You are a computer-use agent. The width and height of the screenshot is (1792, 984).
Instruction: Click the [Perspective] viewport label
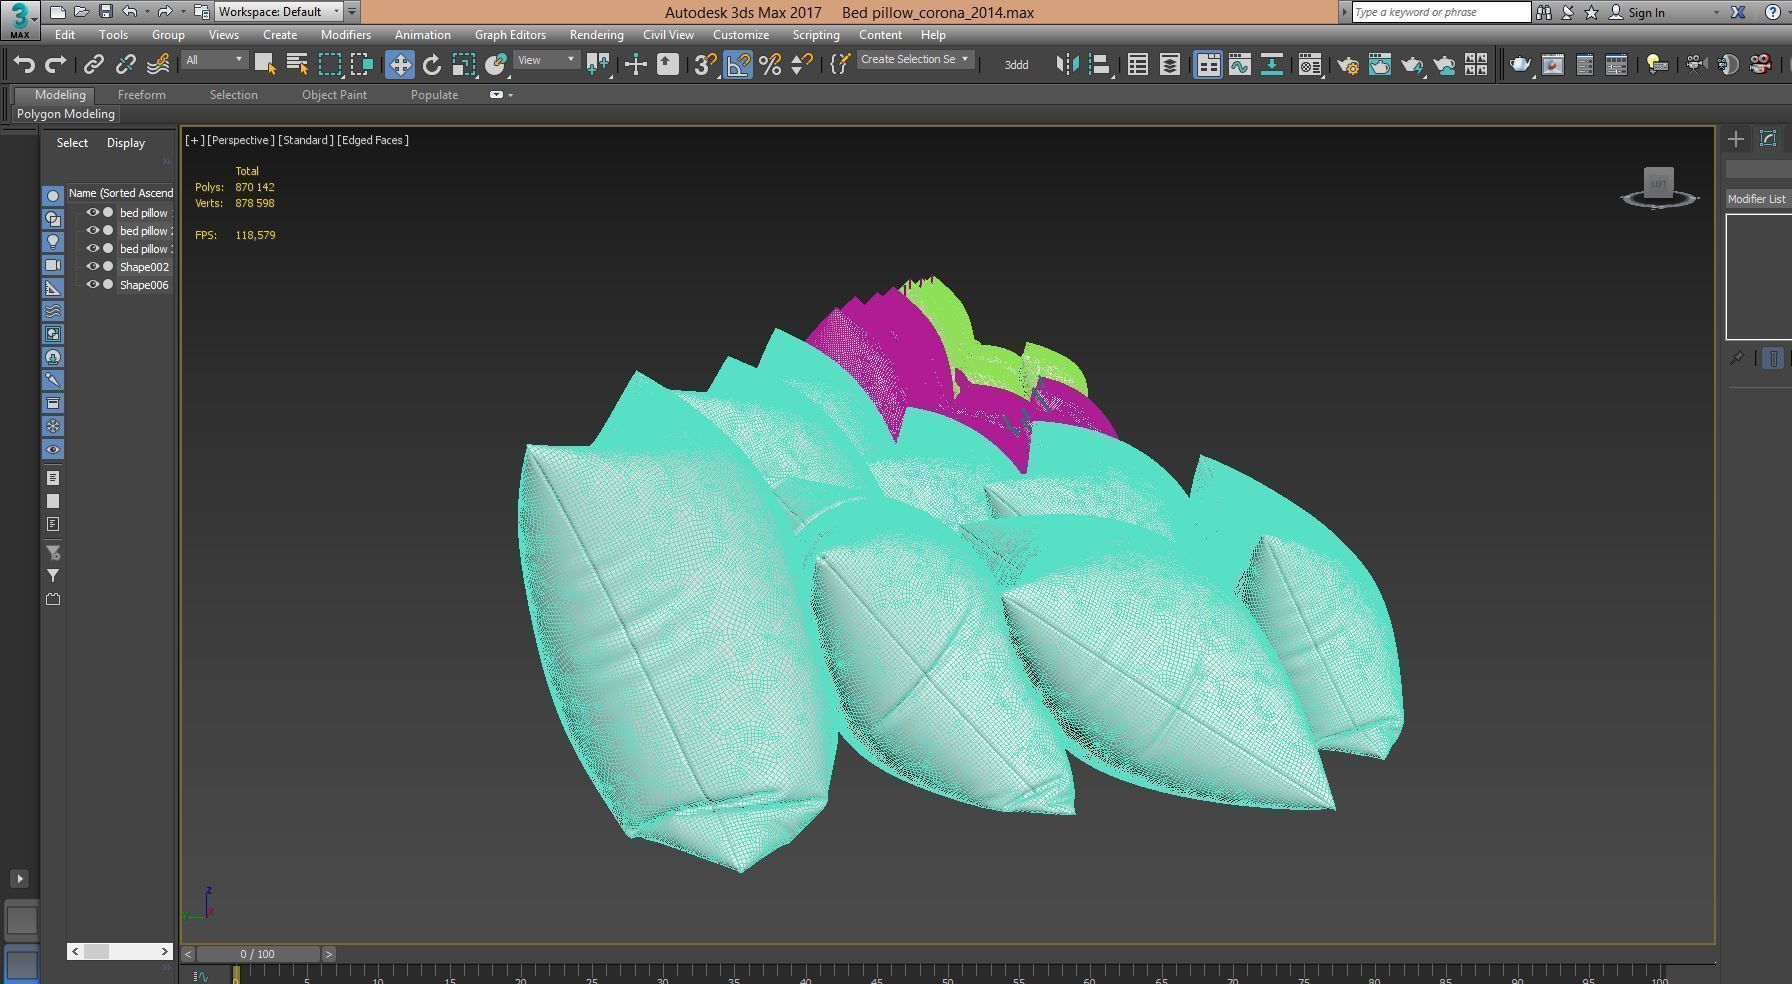(240, 140)
